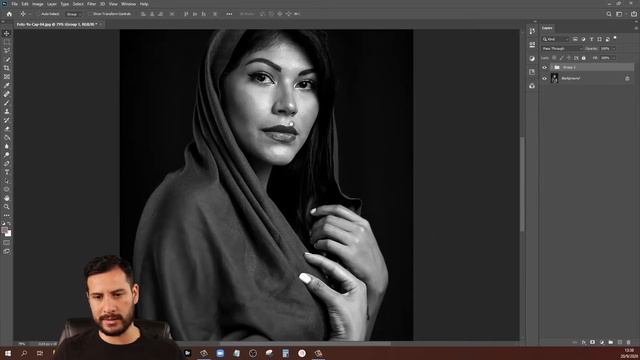
Task: Select the Rectangular Marquee tool
Action: [x=7, y=42]
